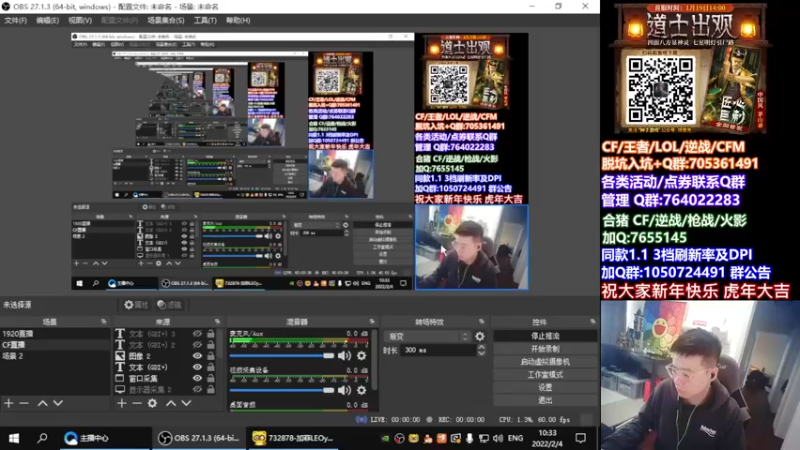The width and height of the screenshot is (800, 450).
Task: Remove the selected source with the minus icon
Action: (137, 403)
